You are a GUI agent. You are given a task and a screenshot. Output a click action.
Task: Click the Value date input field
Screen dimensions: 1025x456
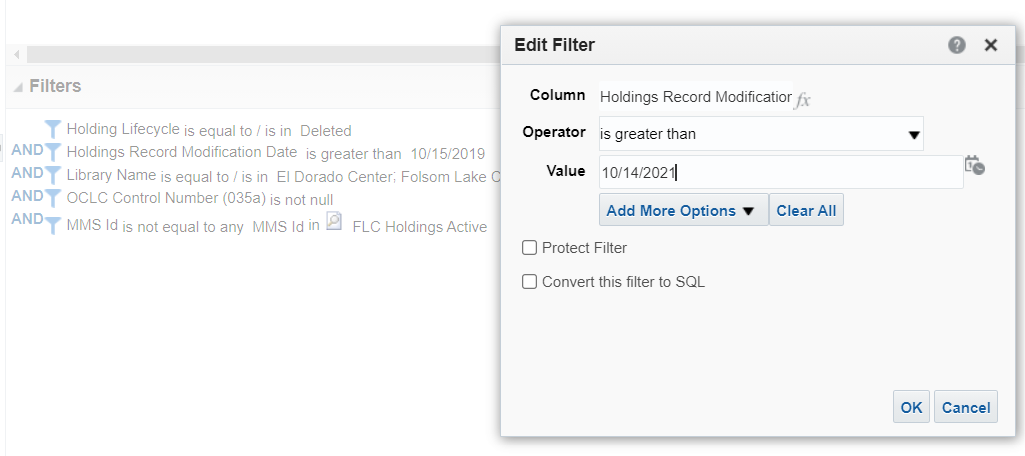(x=781, y=172)
